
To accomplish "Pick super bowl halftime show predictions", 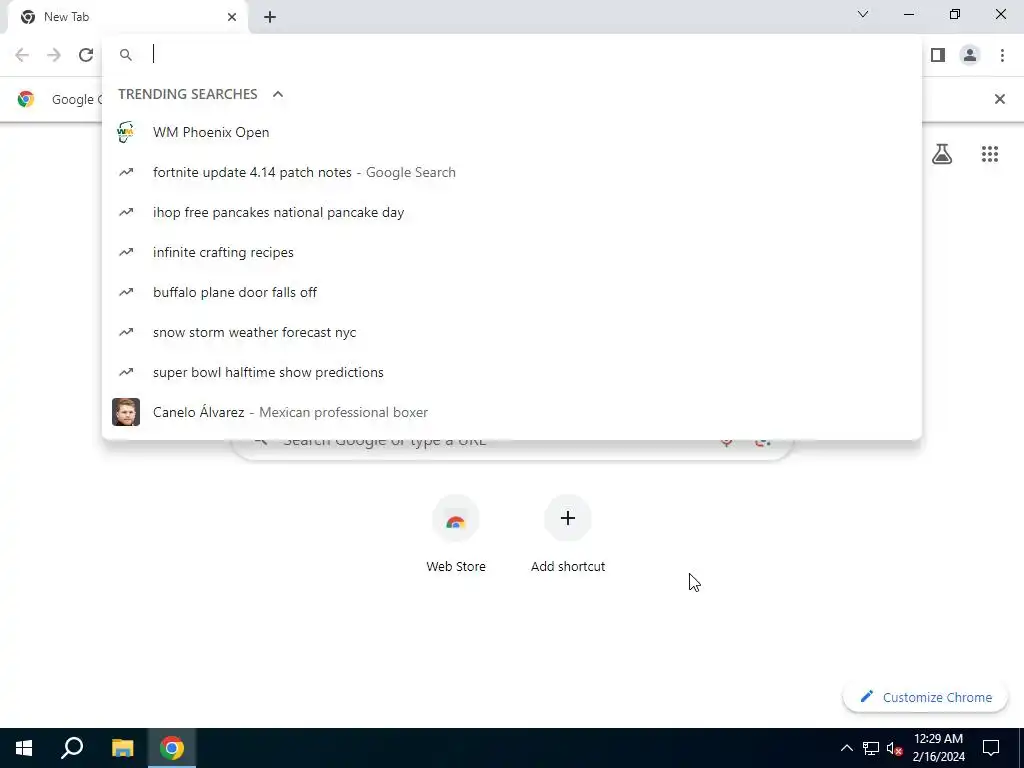I will [512, 372].
